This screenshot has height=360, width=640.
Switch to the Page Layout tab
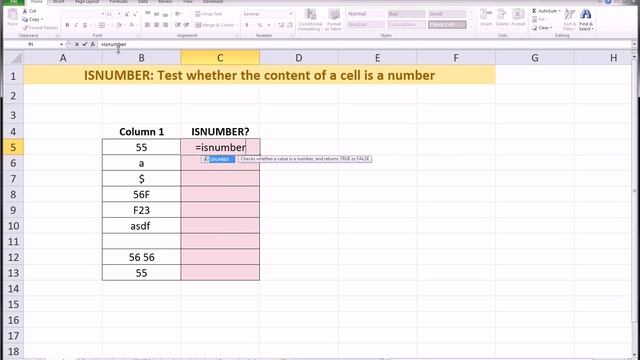pos(87,2)
